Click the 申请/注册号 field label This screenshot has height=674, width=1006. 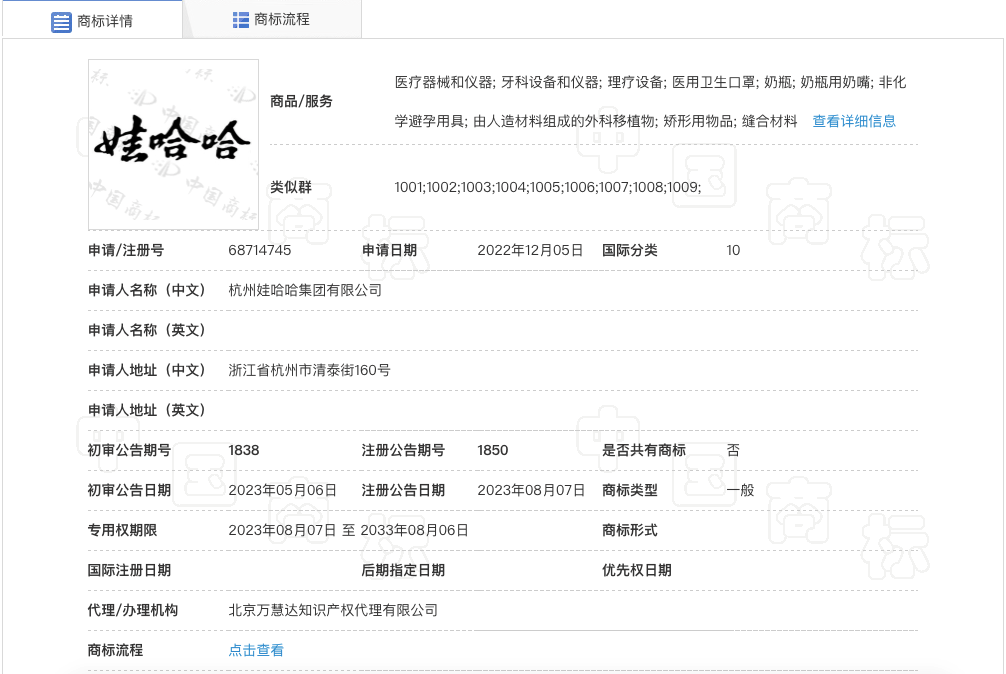126,250
